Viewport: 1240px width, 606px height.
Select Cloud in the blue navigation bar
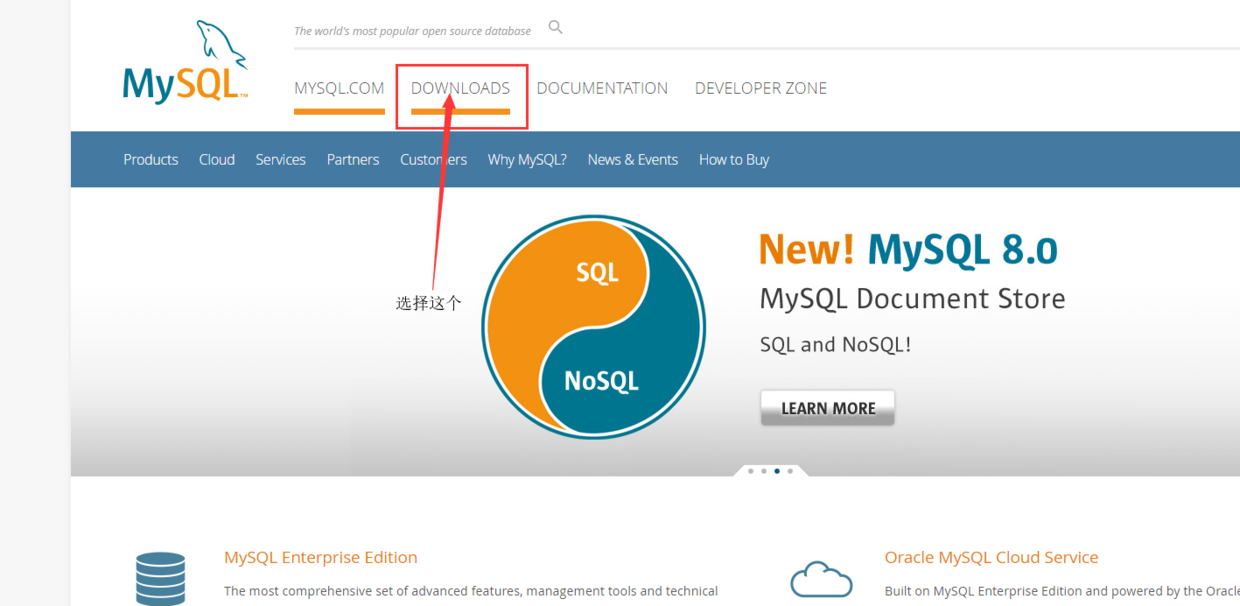click(x=217, y=159)
